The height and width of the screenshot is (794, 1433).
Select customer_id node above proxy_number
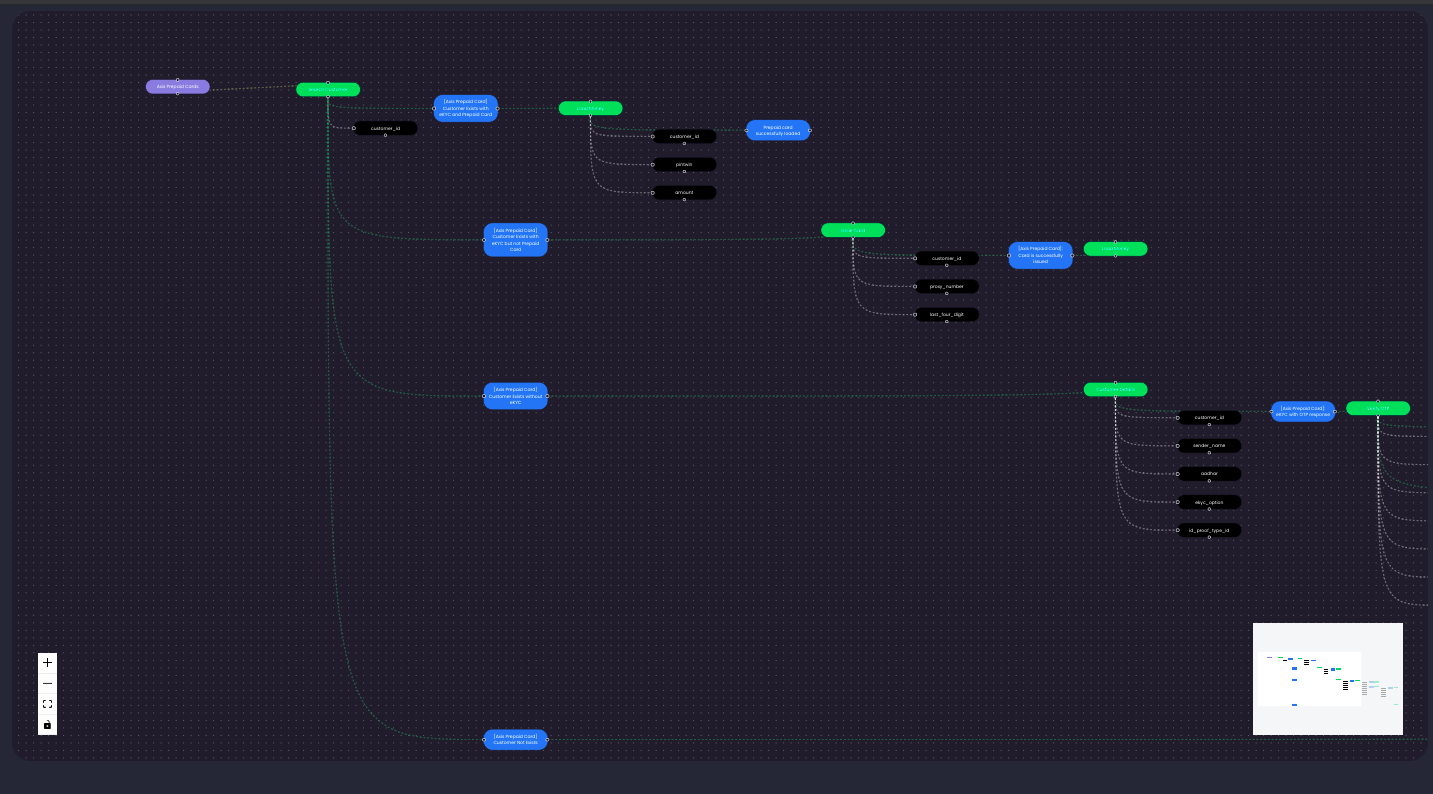947,258
